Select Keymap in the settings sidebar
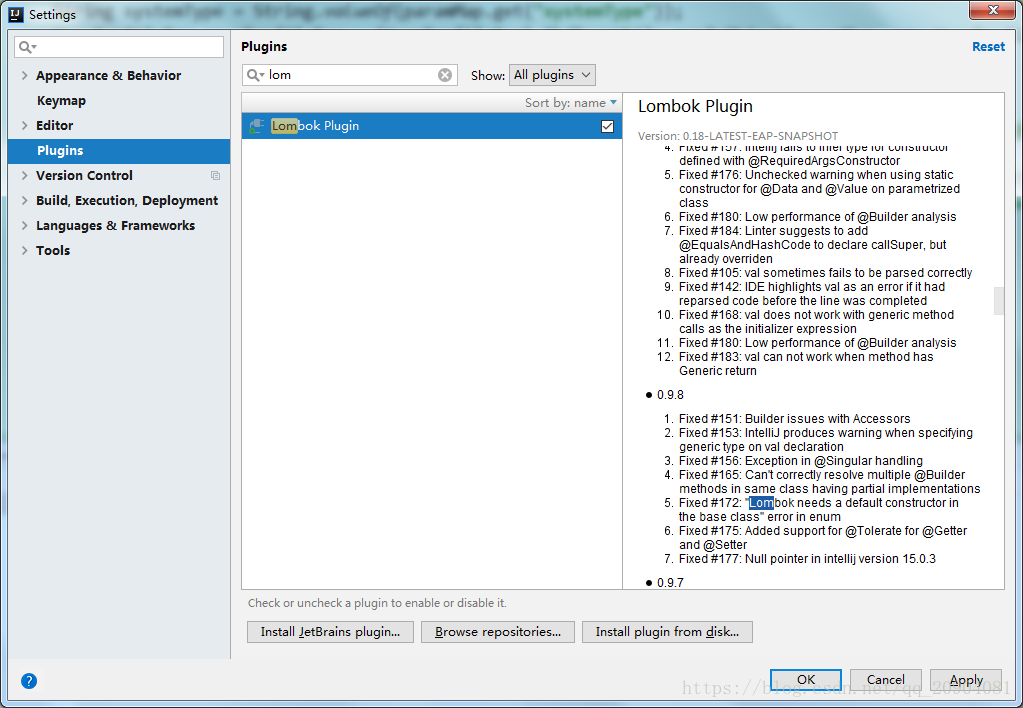The height and width of the screenshot is (708, 1023). (61, 101)
